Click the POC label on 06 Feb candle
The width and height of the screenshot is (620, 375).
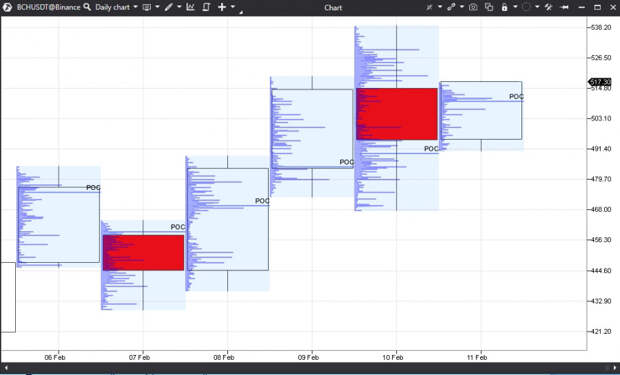coord(93,188)
